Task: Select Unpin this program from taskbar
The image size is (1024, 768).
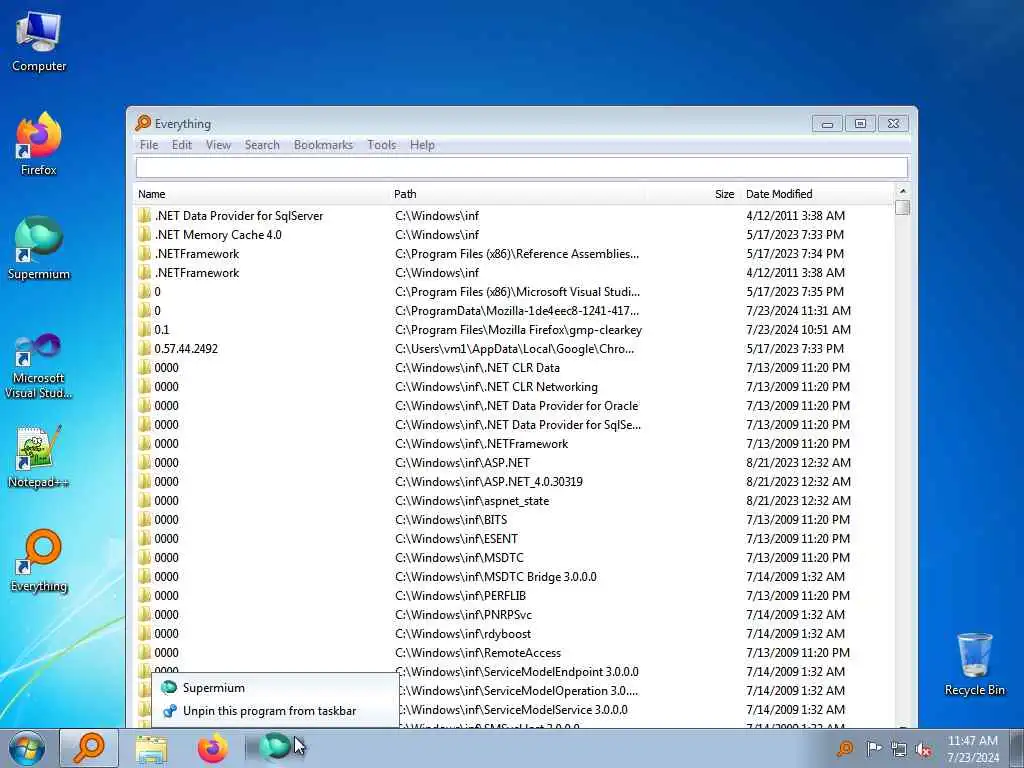Action: 275,711
